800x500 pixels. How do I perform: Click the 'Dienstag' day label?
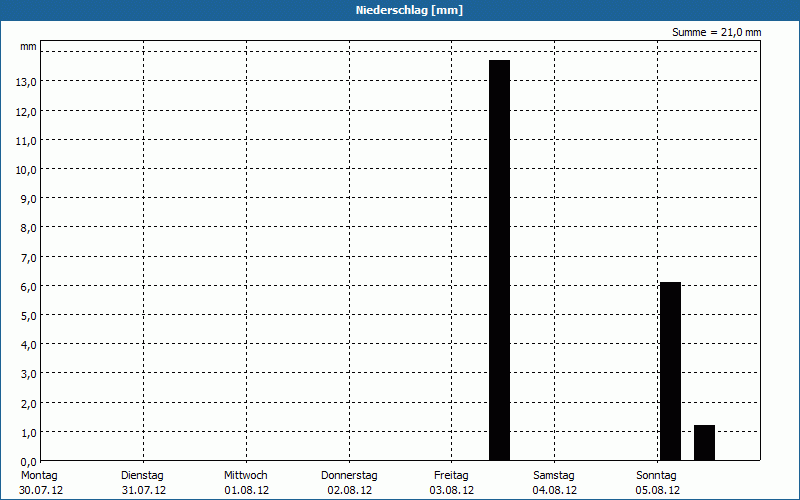coord(142,475)
